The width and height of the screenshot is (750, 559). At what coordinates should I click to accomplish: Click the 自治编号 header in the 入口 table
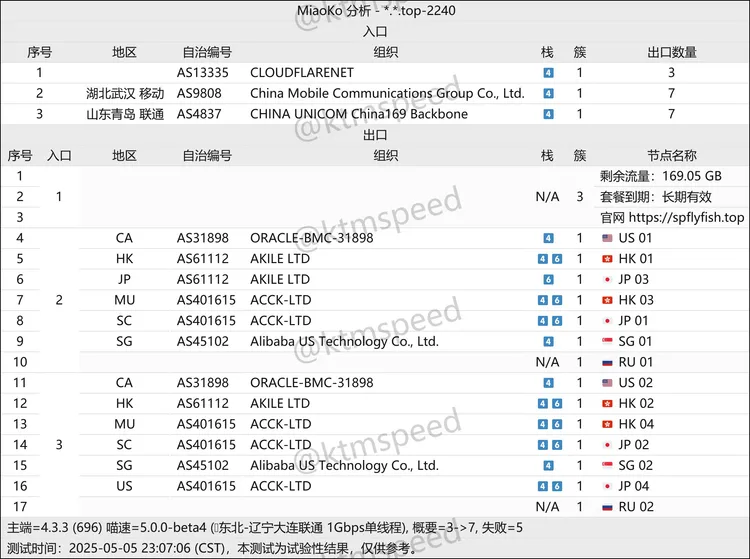206,52
